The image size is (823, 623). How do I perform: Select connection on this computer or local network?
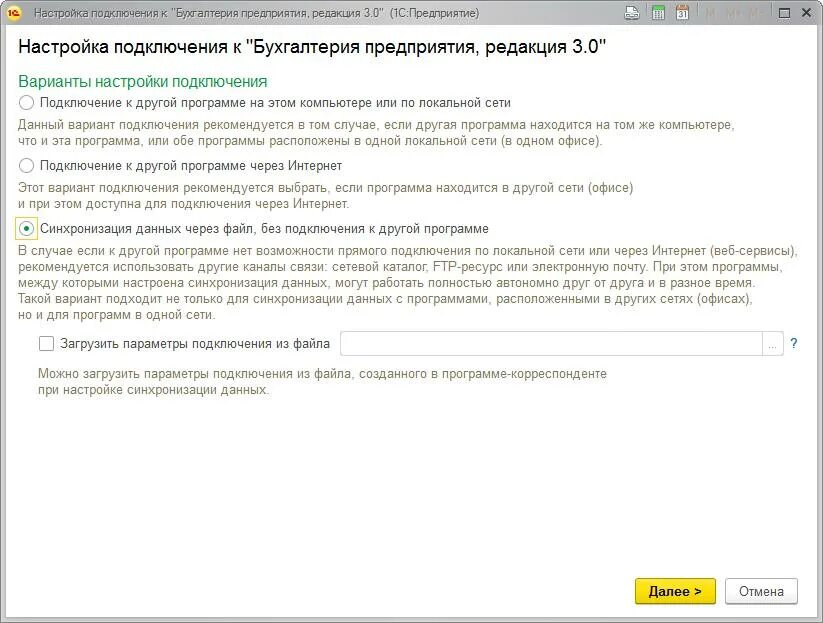[x=26, y=102]
